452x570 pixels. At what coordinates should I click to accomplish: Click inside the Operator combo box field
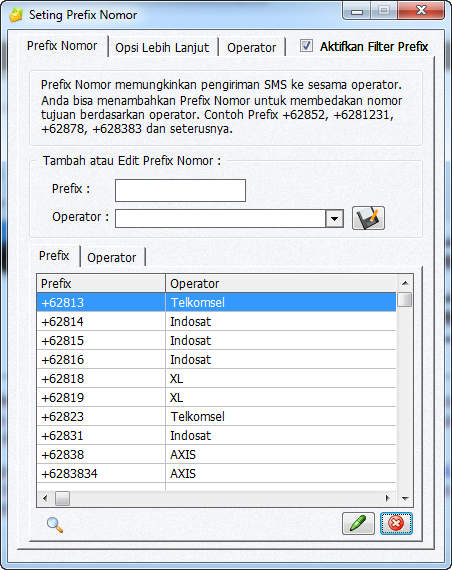(220, 218)
